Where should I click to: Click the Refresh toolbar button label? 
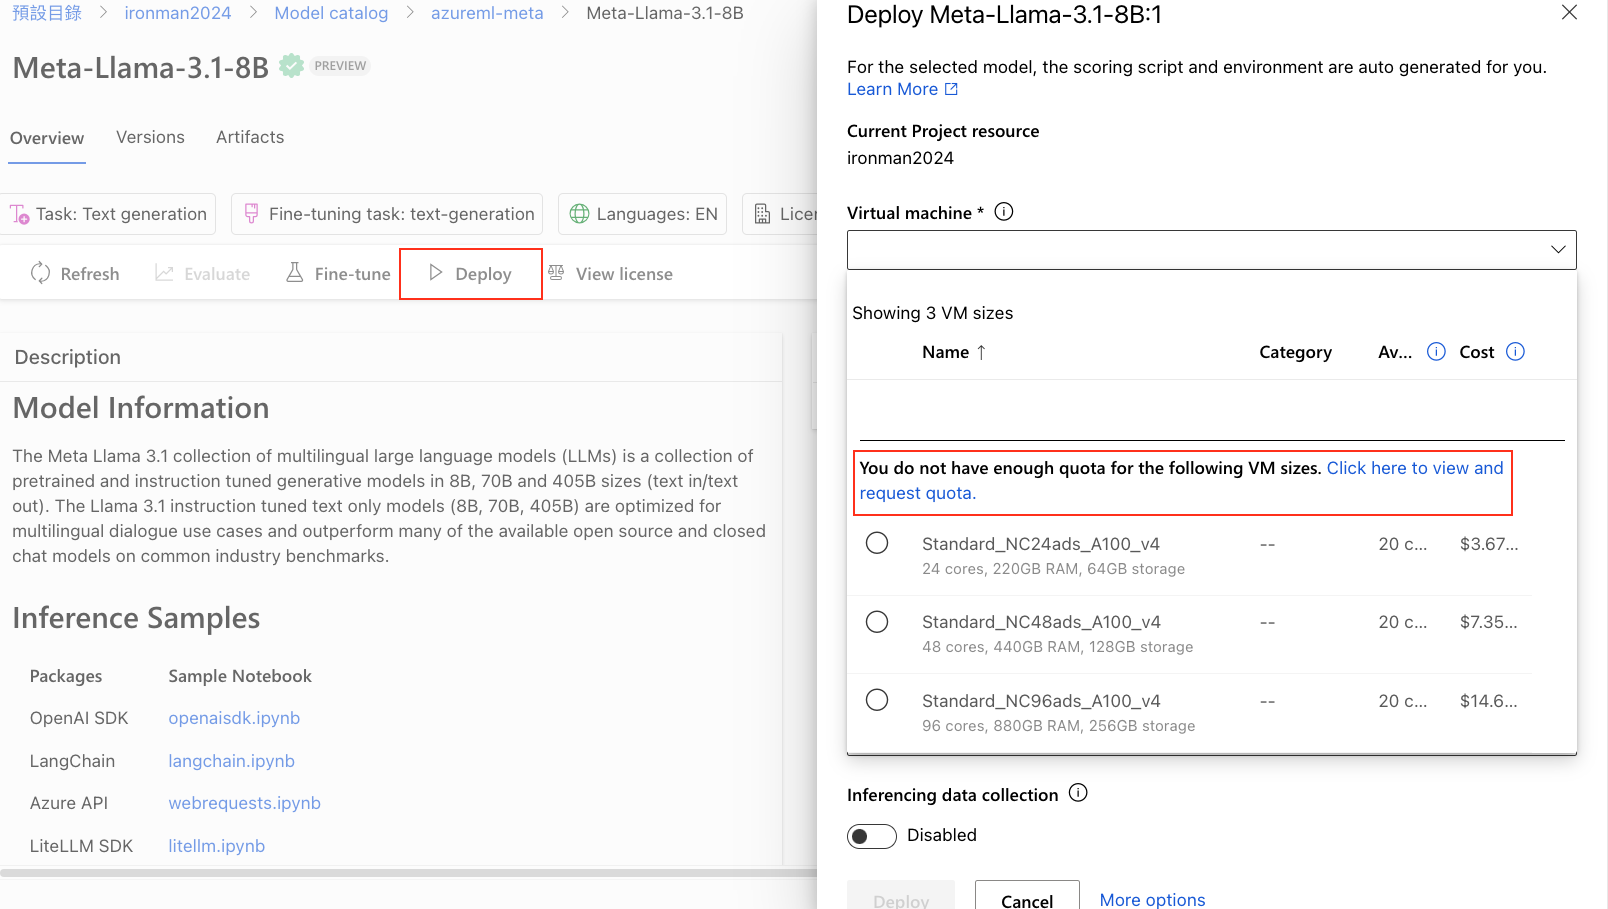[x=90, y=274]
